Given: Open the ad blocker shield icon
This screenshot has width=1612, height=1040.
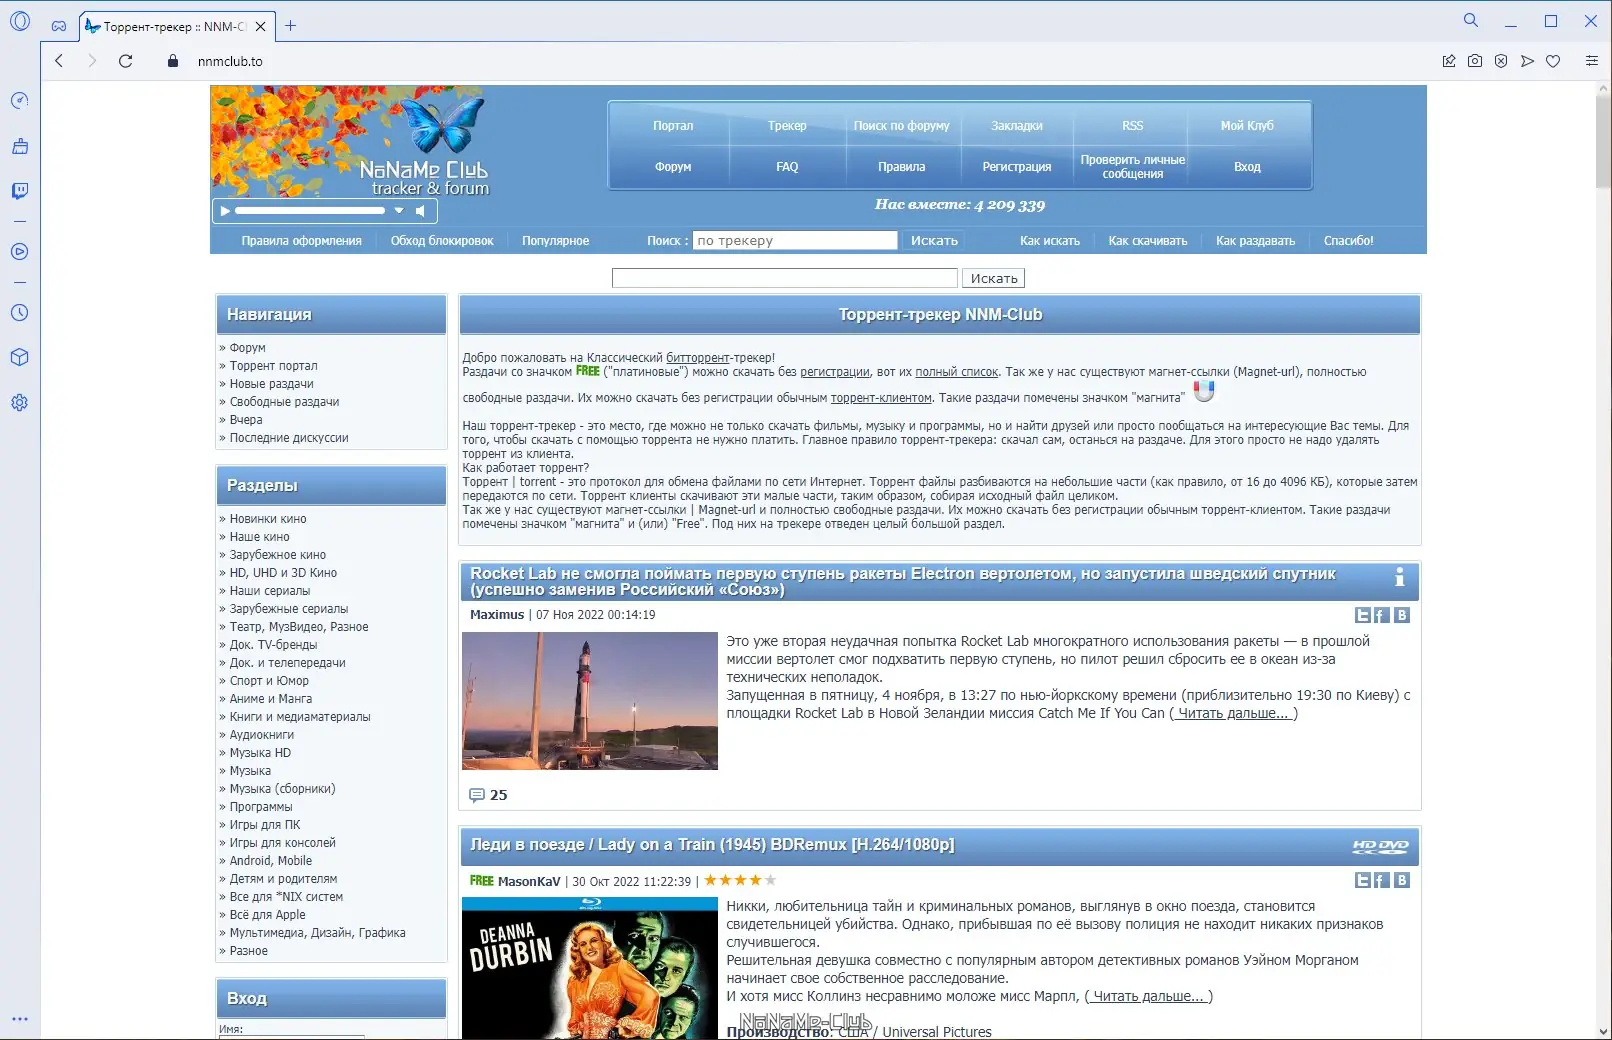Looking at the screenshot, I should (x=1501, y=61).
